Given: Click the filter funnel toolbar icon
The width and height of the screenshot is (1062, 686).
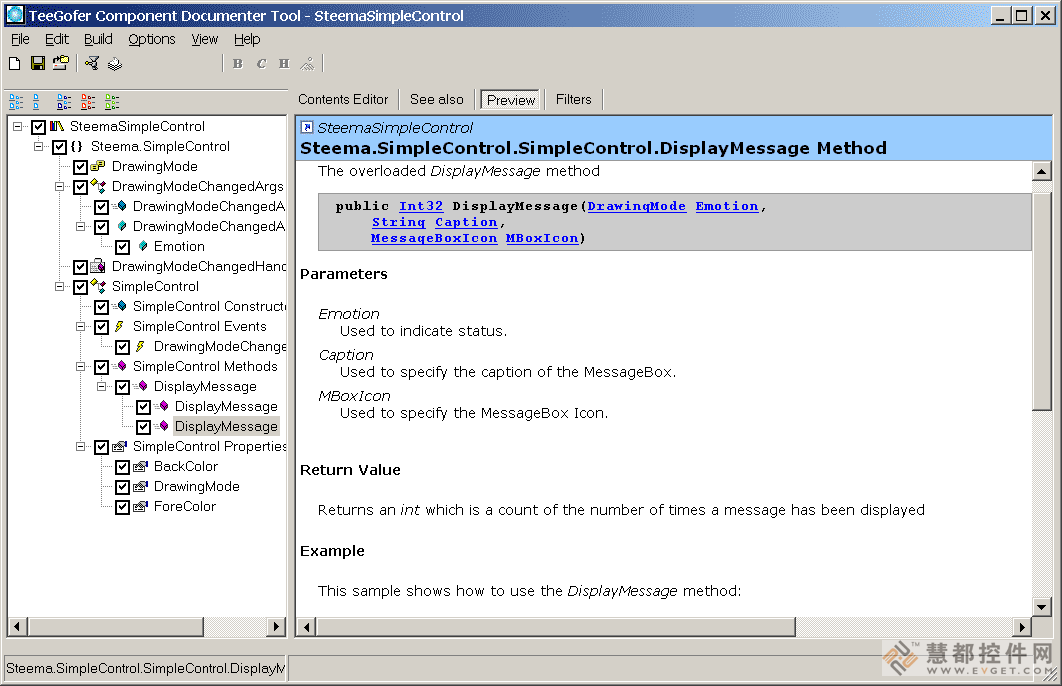Looking at the screenshot, I should 92,64.
